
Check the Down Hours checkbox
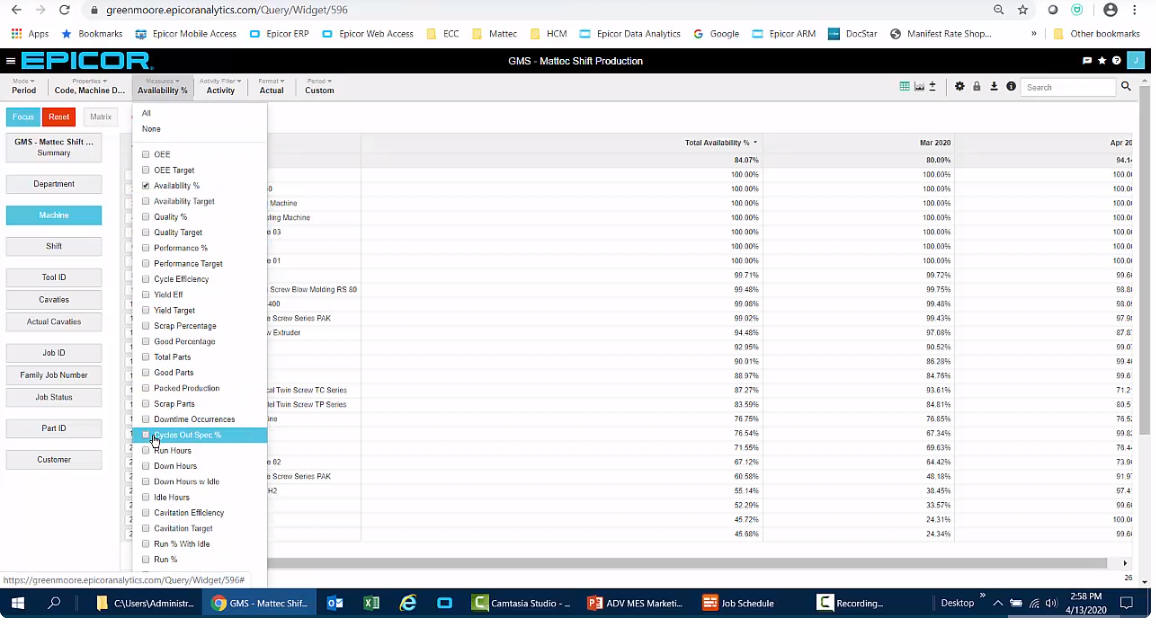point(145,465)
